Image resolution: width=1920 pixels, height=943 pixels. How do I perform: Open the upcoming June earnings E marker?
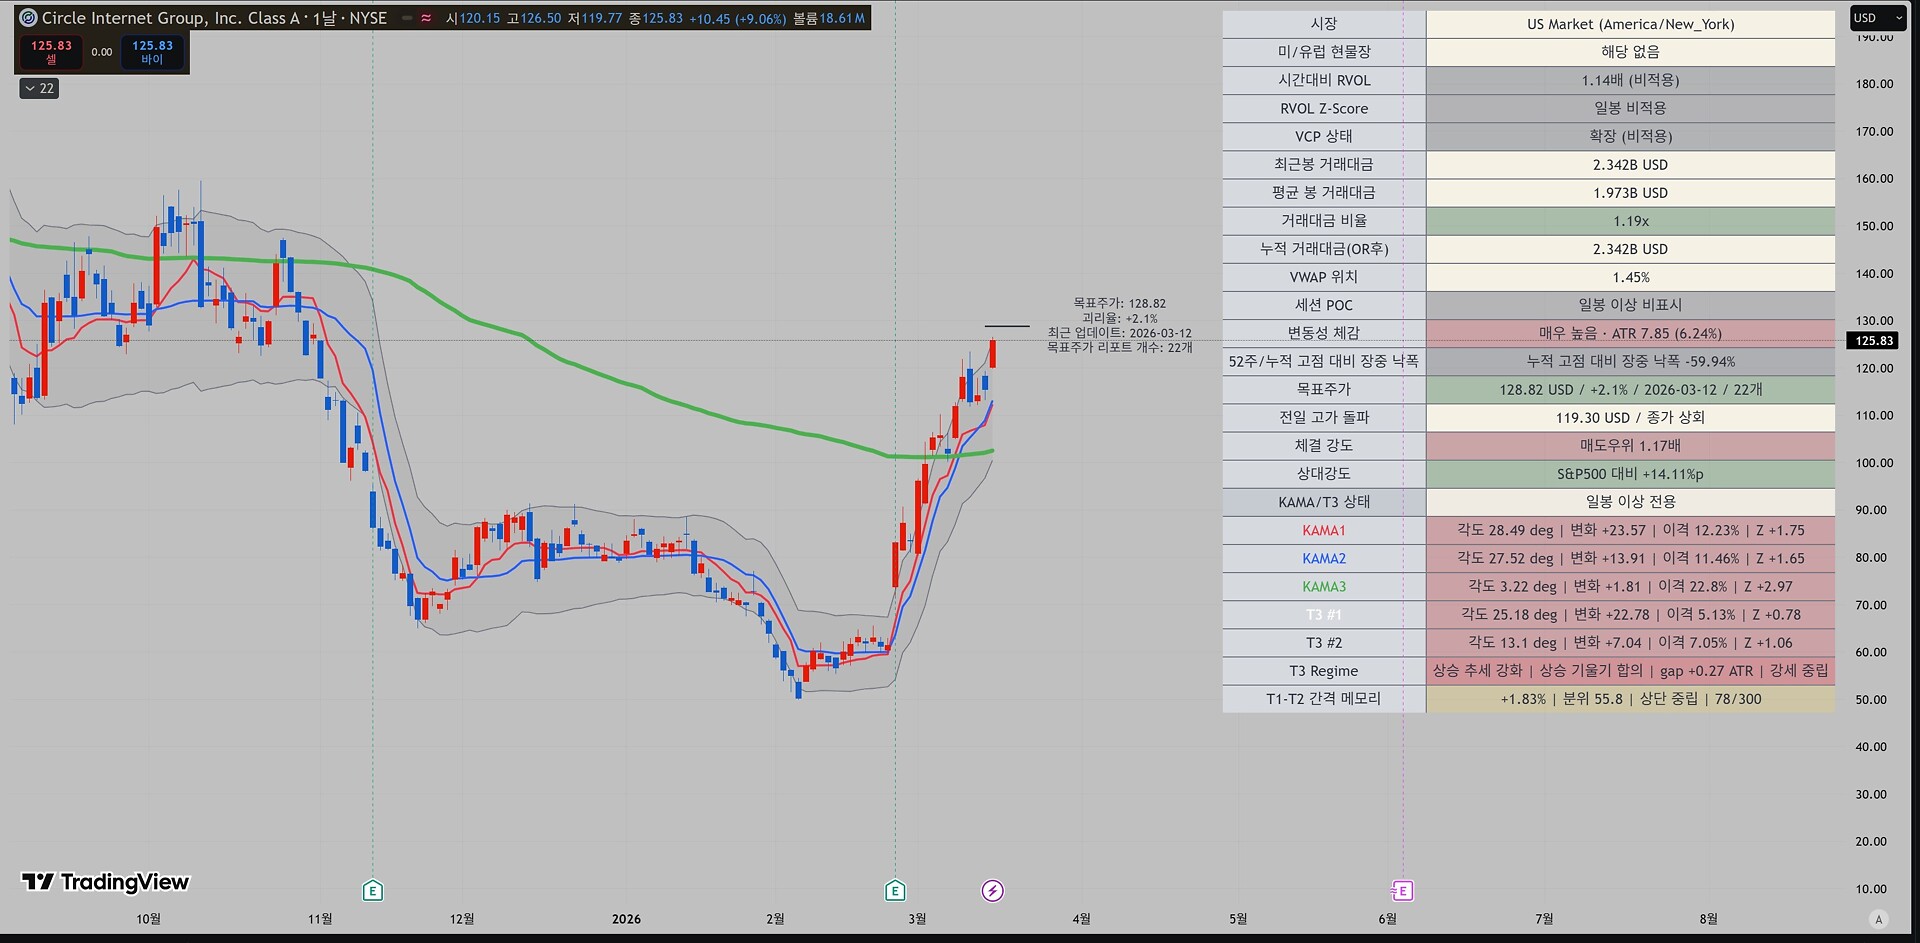[1402, 890]
